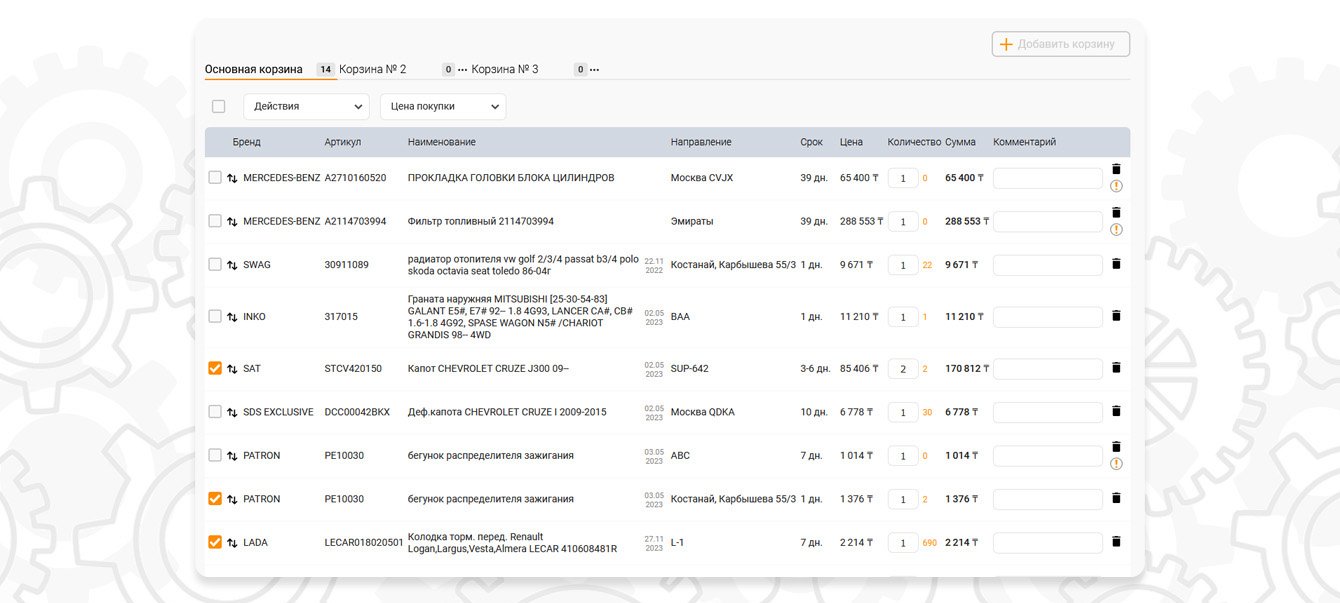The width and height of the screenshot is (1340, 603).
Task: Click the comment field for the INKO row
Action: tap(1047, 317)
